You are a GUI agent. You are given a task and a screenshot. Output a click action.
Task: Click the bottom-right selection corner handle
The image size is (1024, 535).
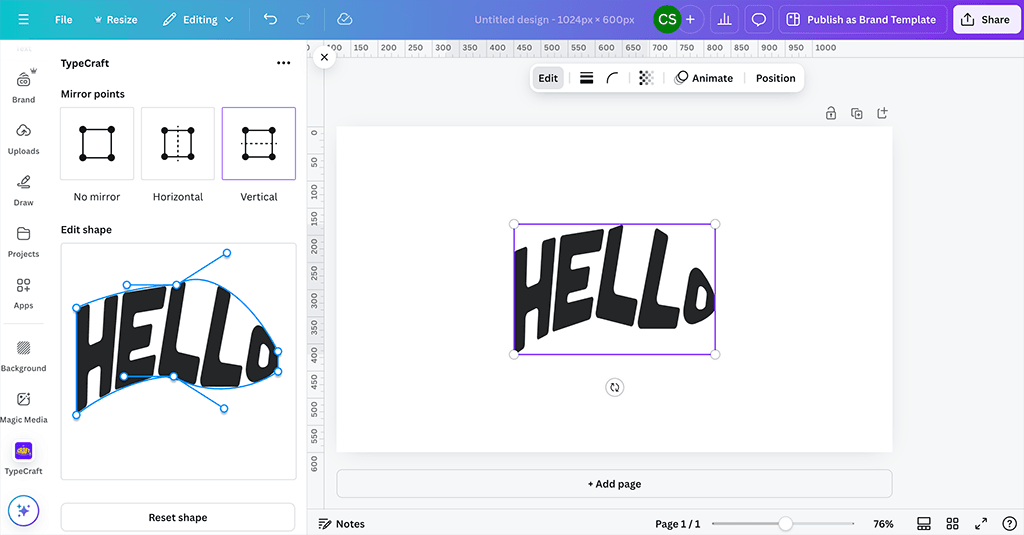(x=715, y=355)
